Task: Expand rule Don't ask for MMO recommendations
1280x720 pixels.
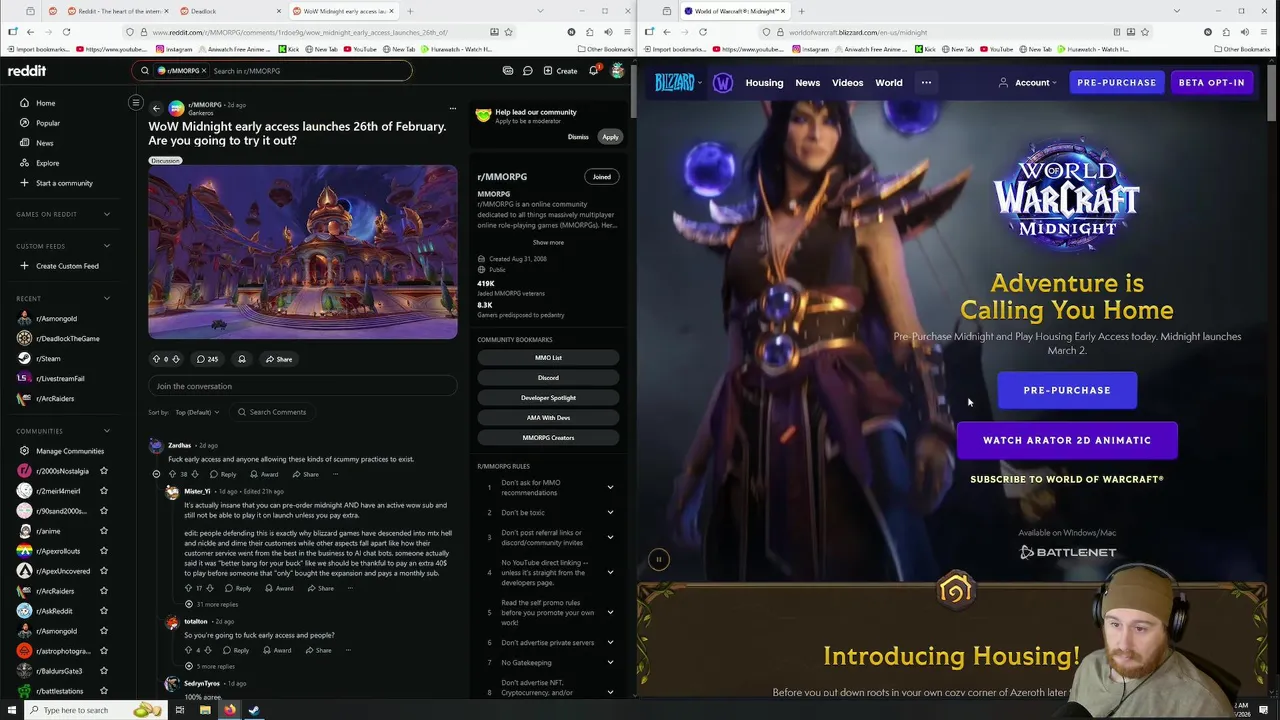Action: pos(610,487)
